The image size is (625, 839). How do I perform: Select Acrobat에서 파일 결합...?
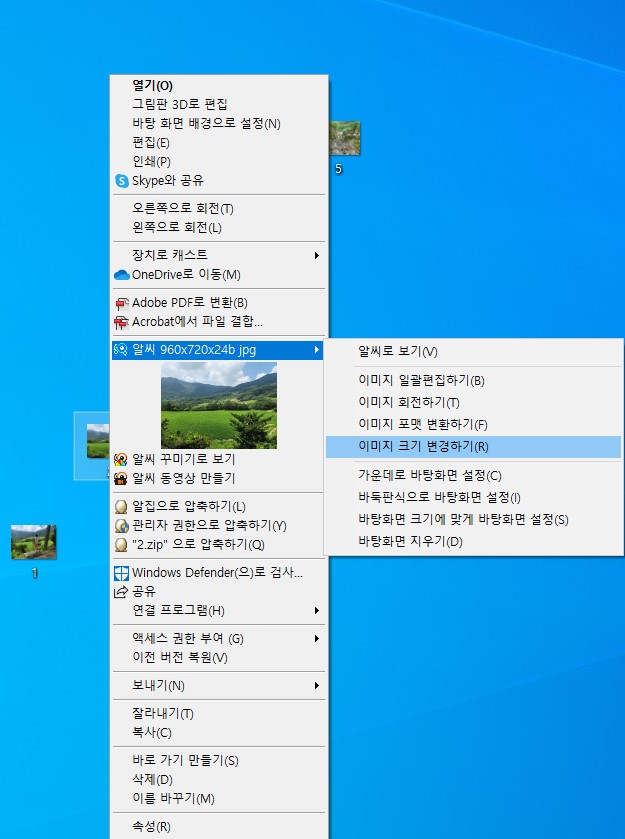click(219, 322)
